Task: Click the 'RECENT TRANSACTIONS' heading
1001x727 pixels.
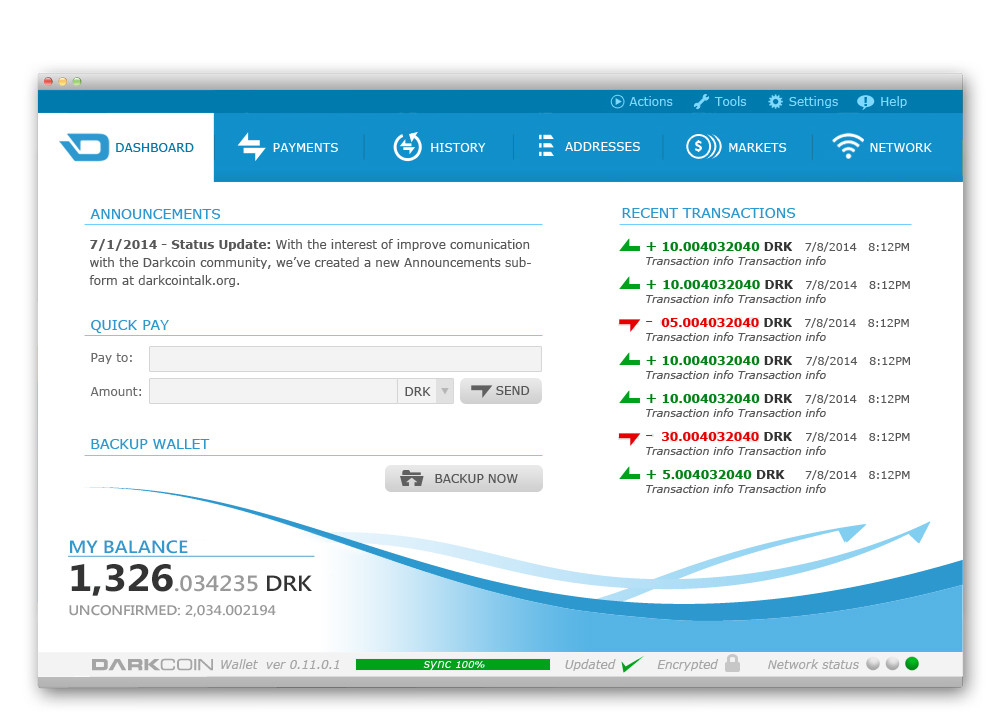Action: pyautogui.click(x=709, y=213)
